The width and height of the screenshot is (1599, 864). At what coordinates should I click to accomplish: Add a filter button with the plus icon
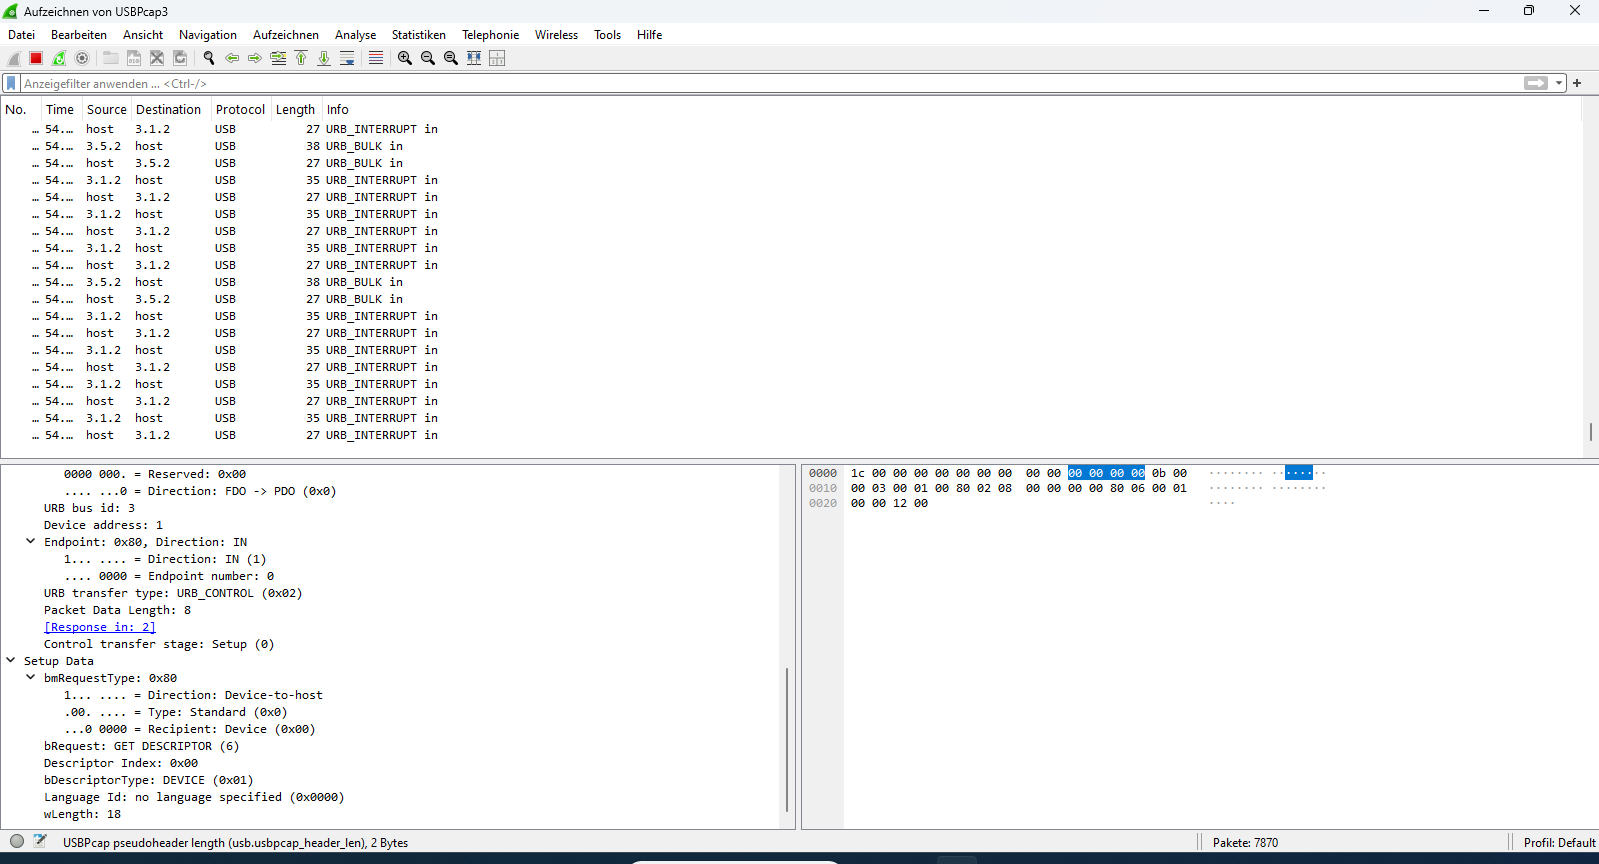1577,83
